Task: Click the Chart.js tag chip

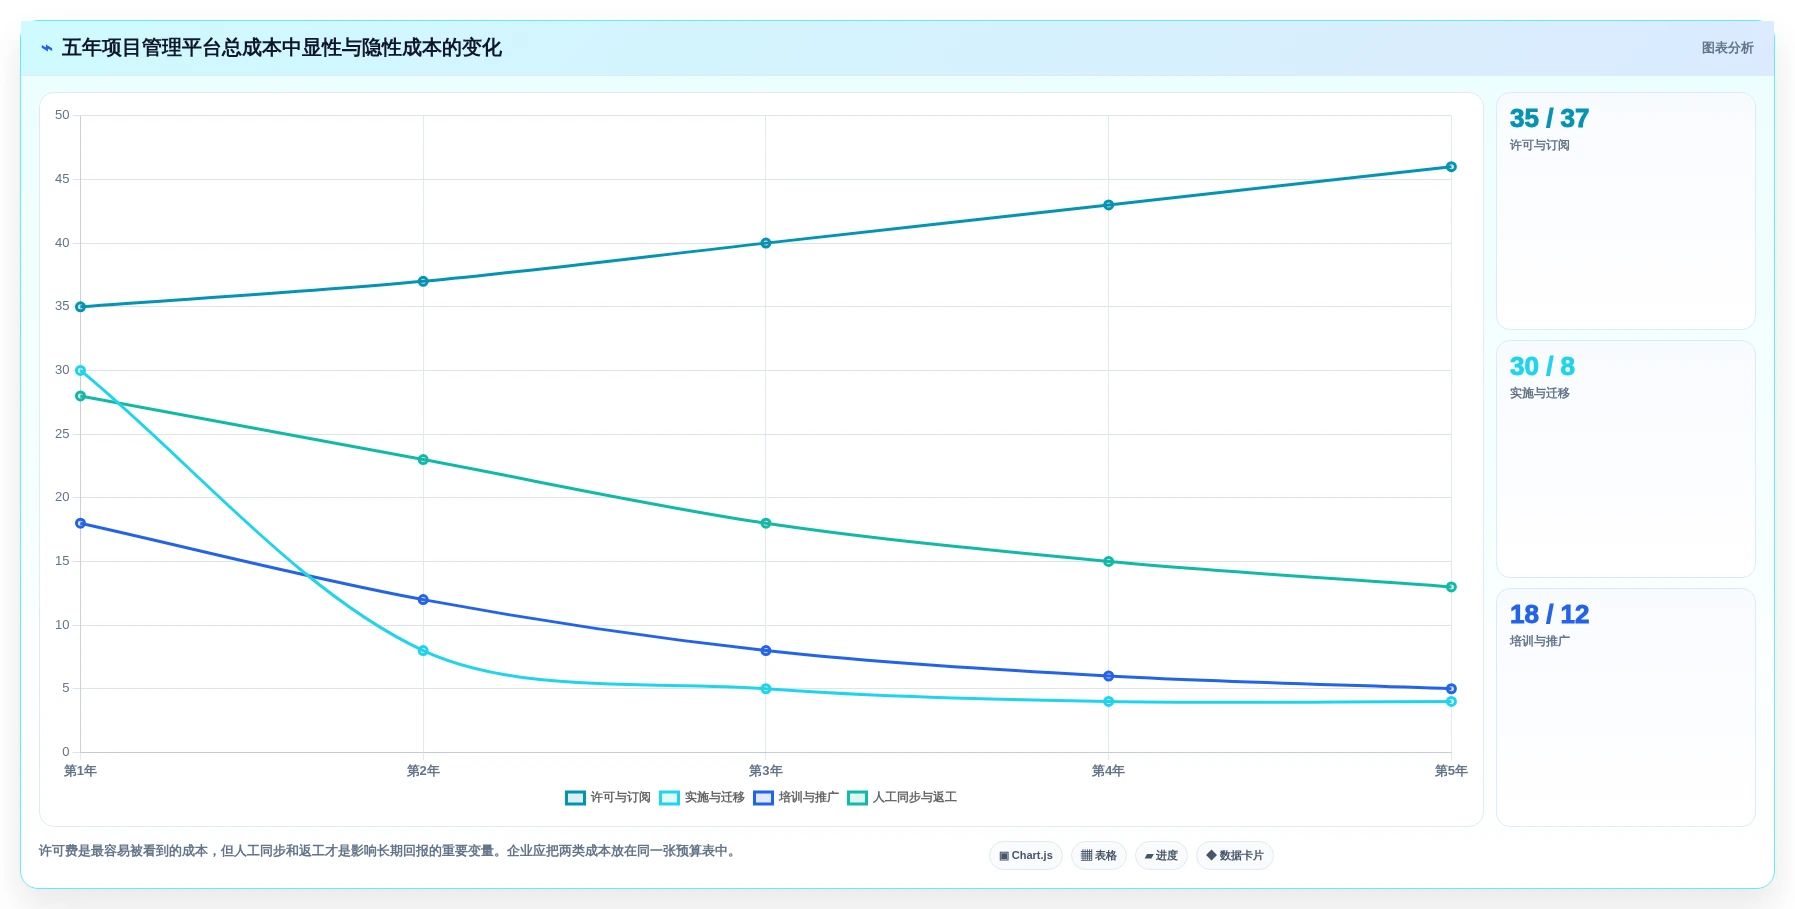Action: tap(1026, 856)
